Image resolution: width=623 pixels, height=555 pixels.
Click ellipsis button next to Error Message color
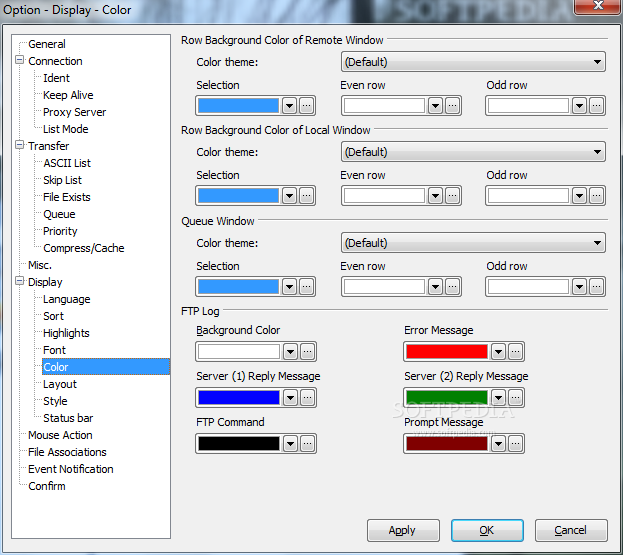coord(515,352)
